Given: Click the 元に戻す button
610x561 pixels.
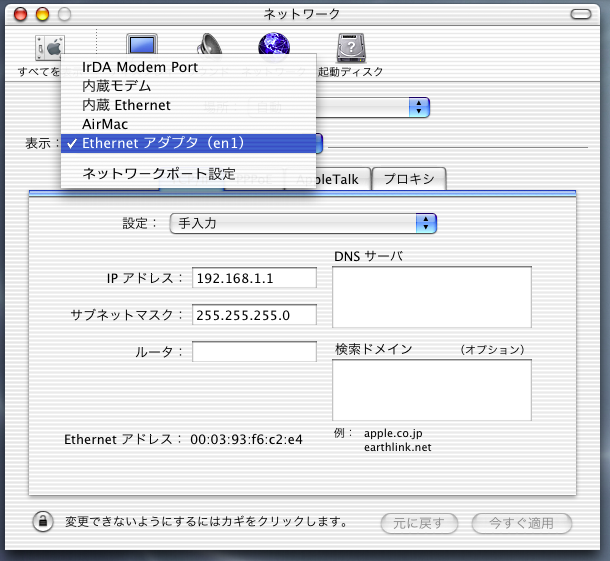Looking at the screenshot, I should coord(419,523).
